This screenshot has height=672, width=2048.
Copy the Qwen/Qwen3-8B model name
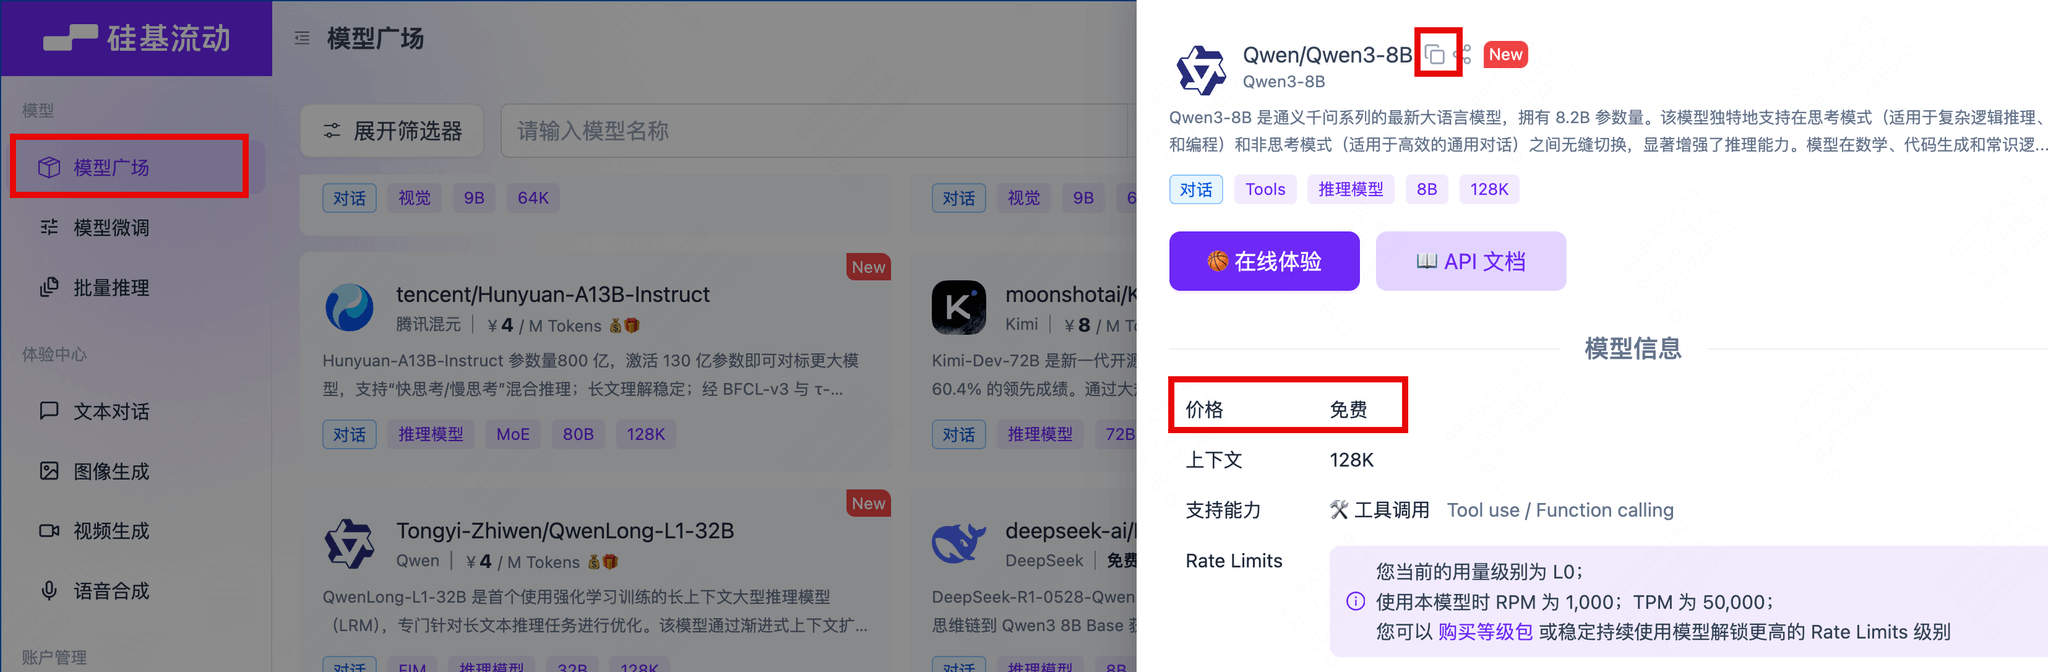click(1435, 54)
